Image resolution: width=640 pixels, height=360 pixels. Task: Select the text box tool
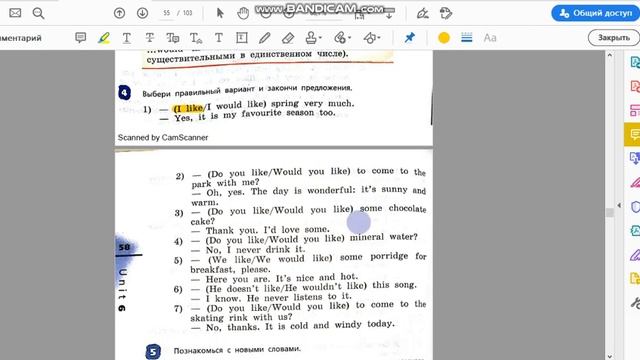[x=242, y=38]
